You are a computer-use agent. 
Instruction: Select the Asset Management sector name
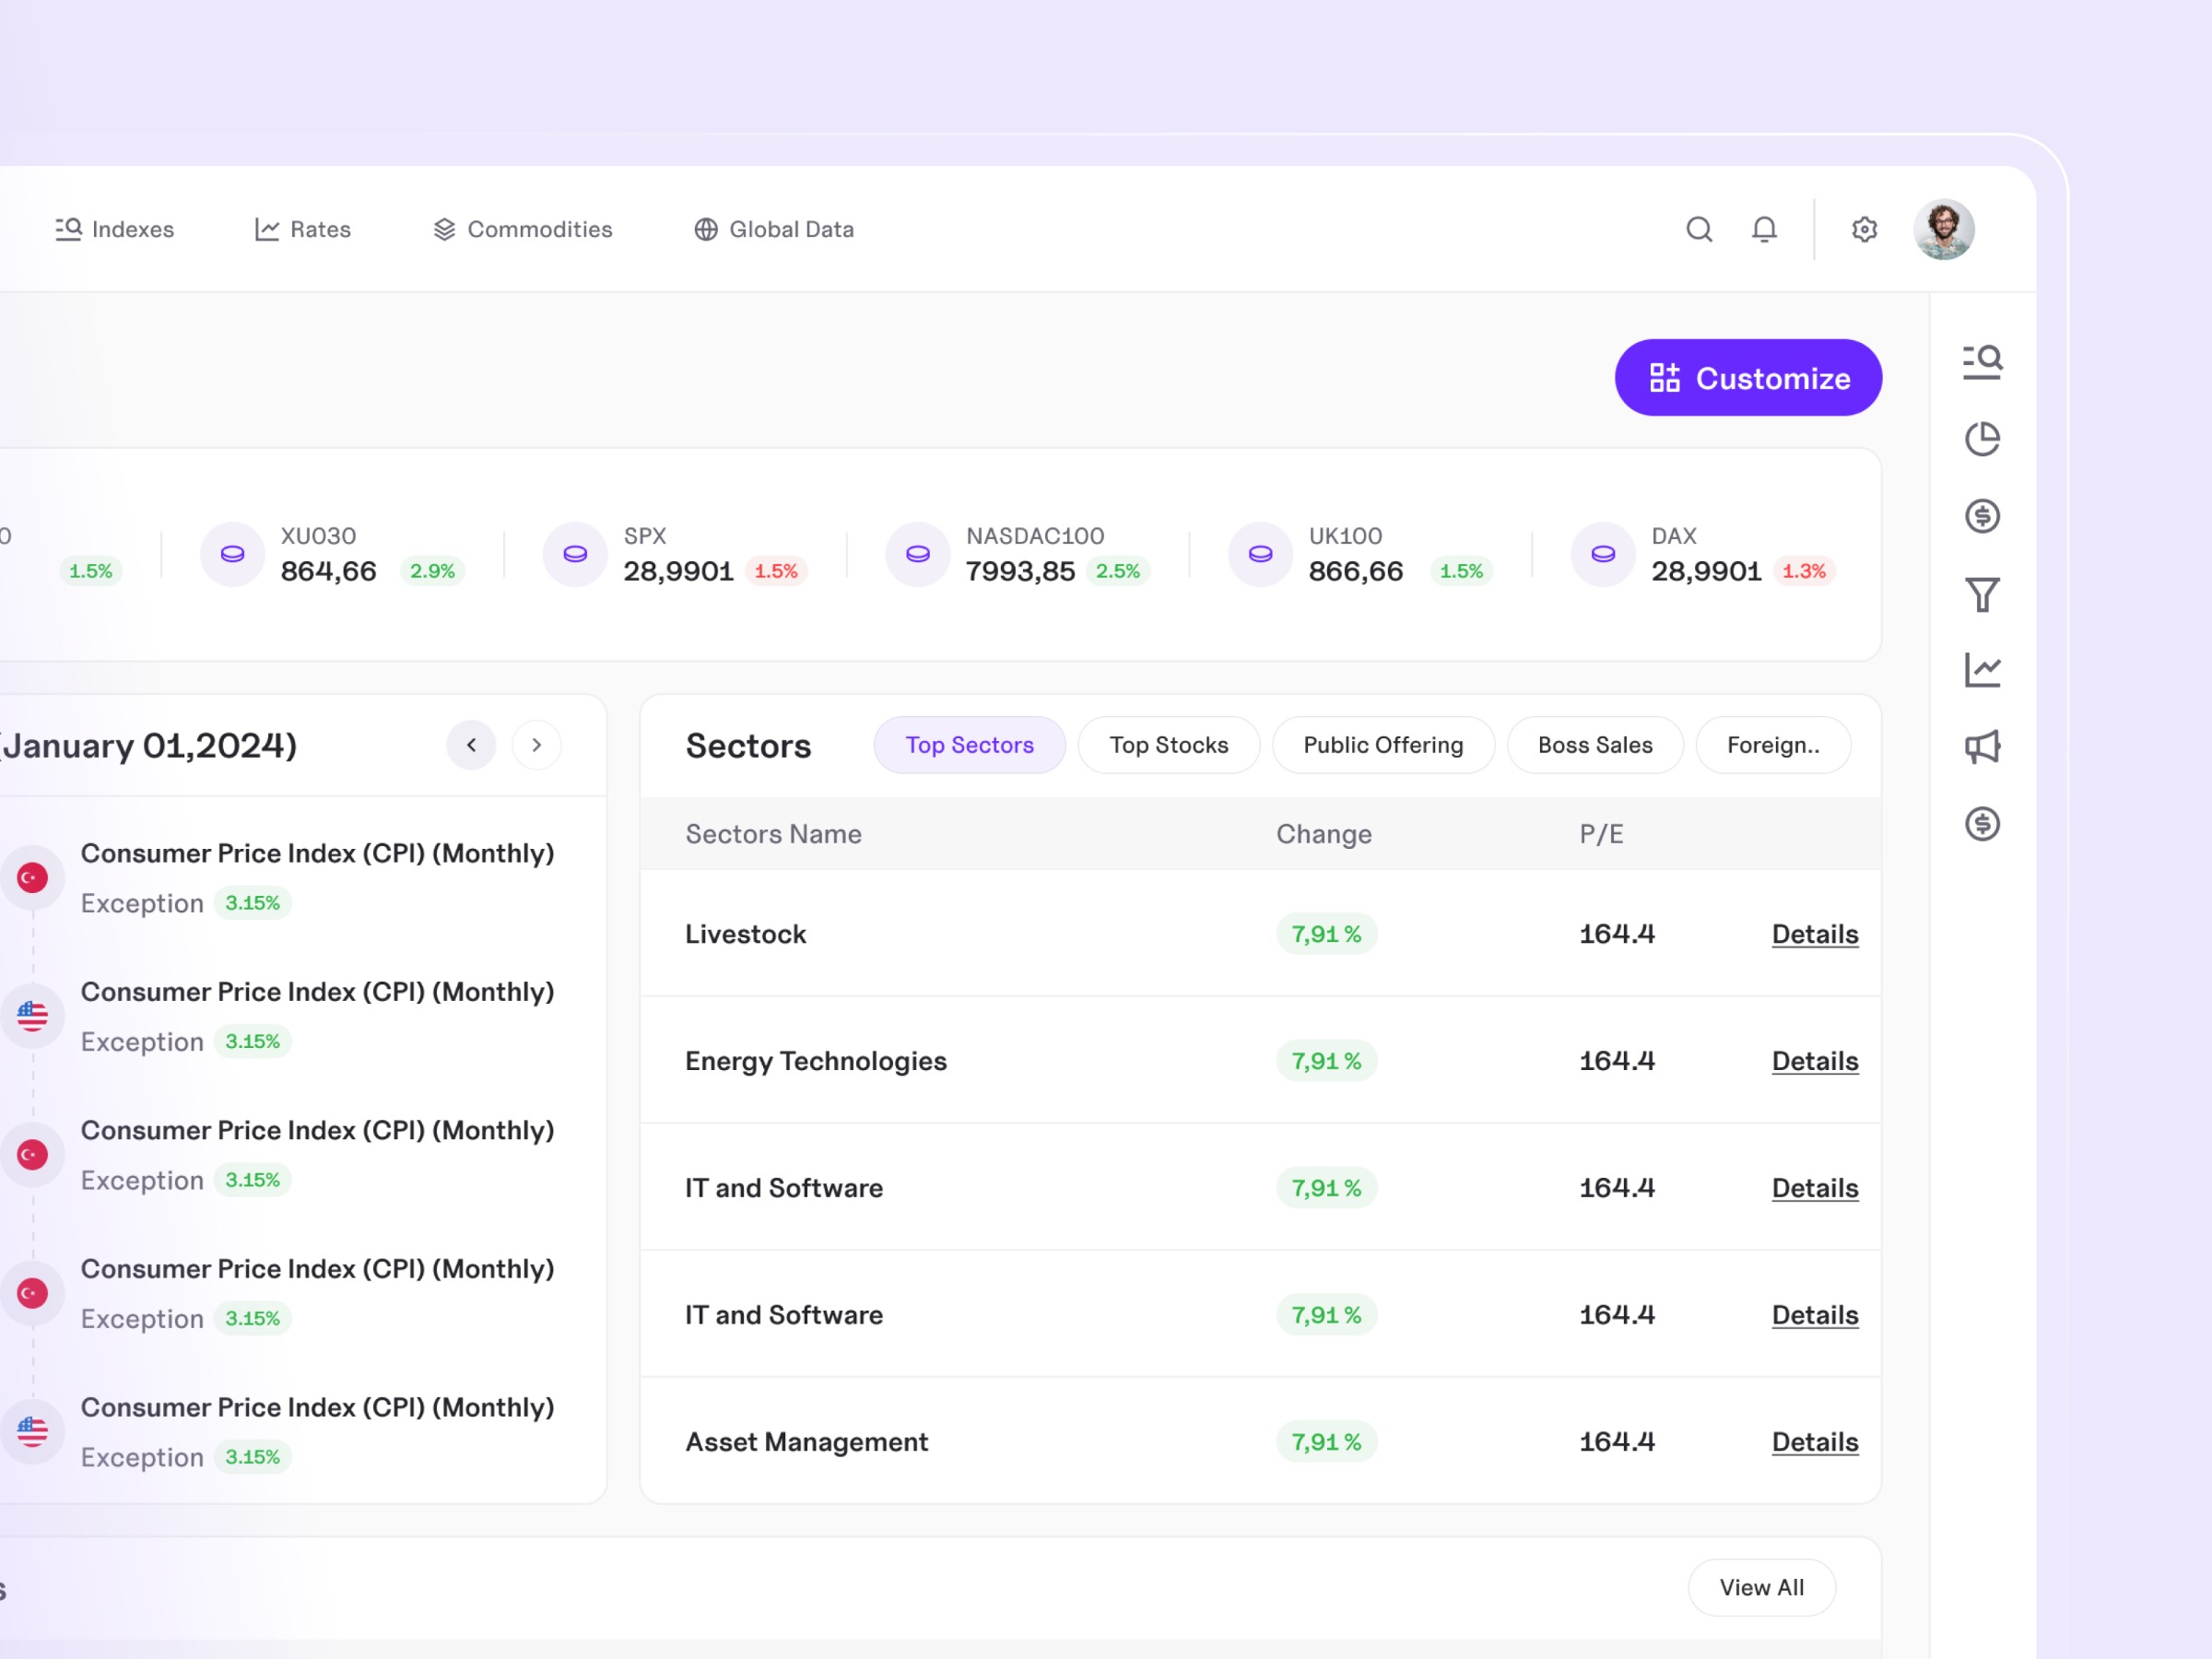point(807,1442)
